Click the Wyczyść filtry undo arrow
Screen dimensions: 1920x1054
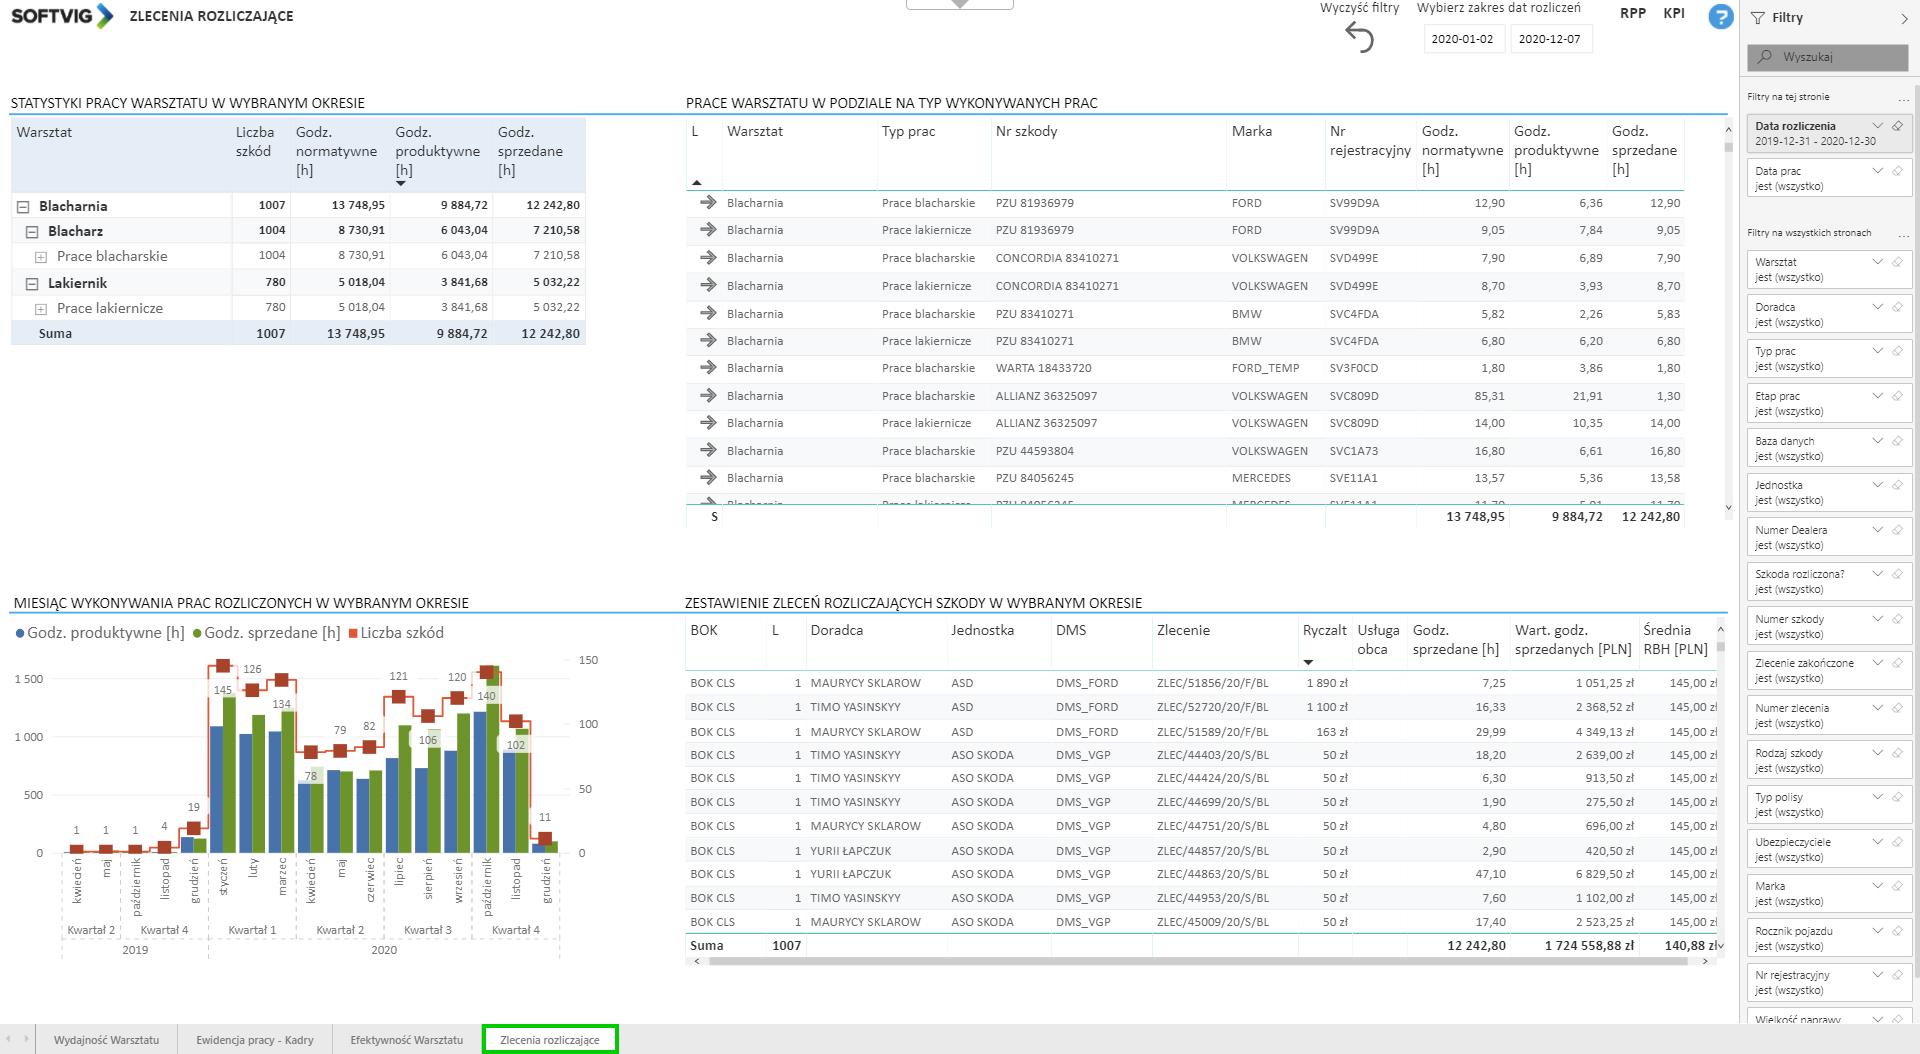coord(1359,37)
